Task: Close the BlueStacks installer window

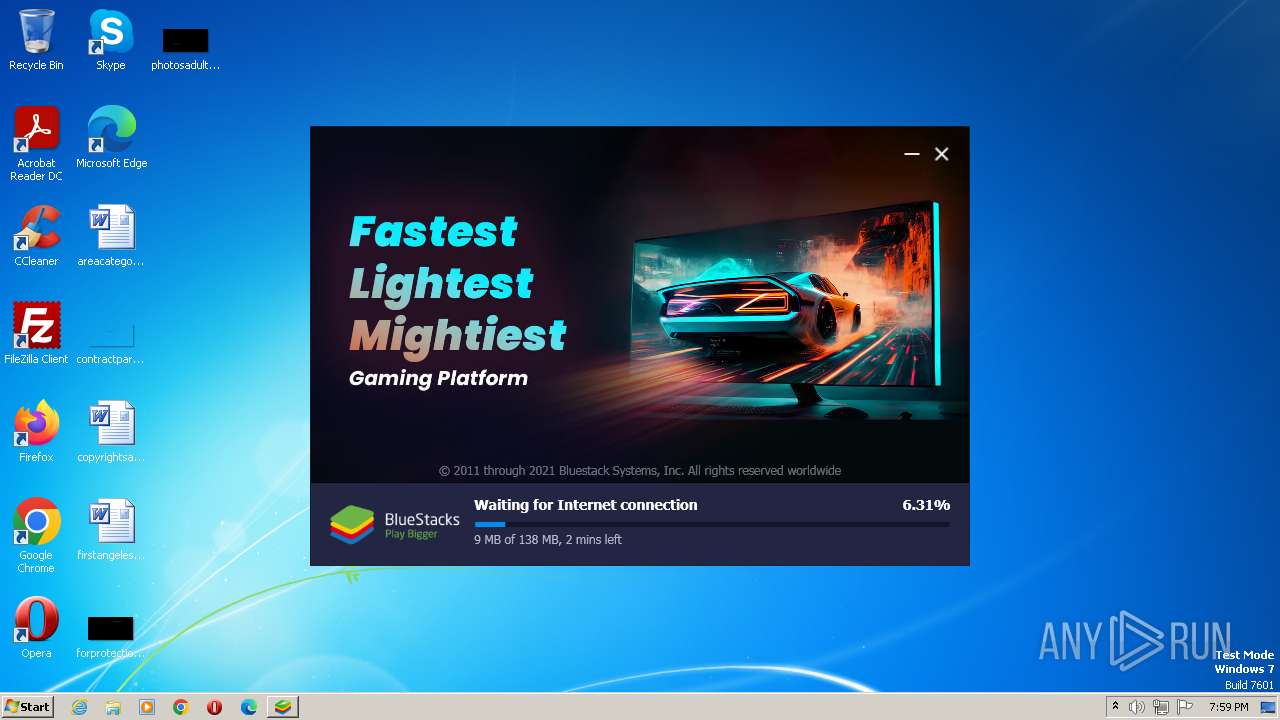Action: point(941,154)
